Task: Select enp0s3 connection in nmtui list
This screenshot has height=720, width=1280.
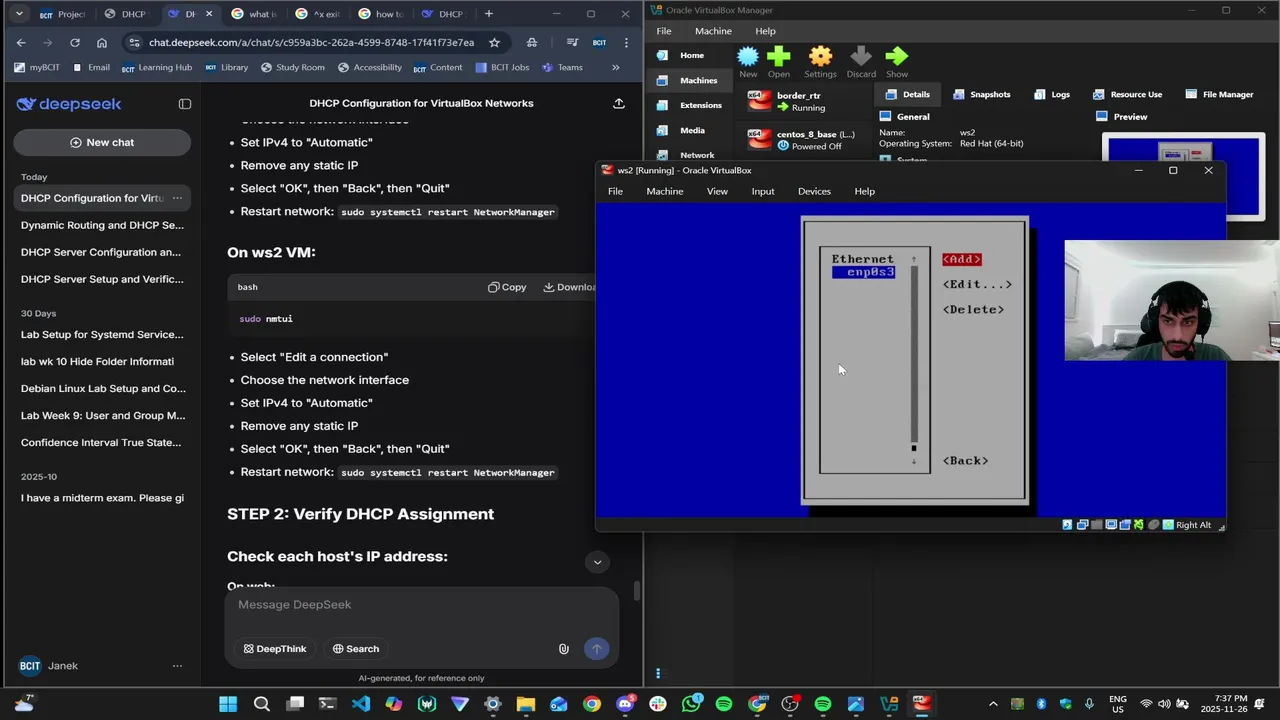Action: click(864, 272)
